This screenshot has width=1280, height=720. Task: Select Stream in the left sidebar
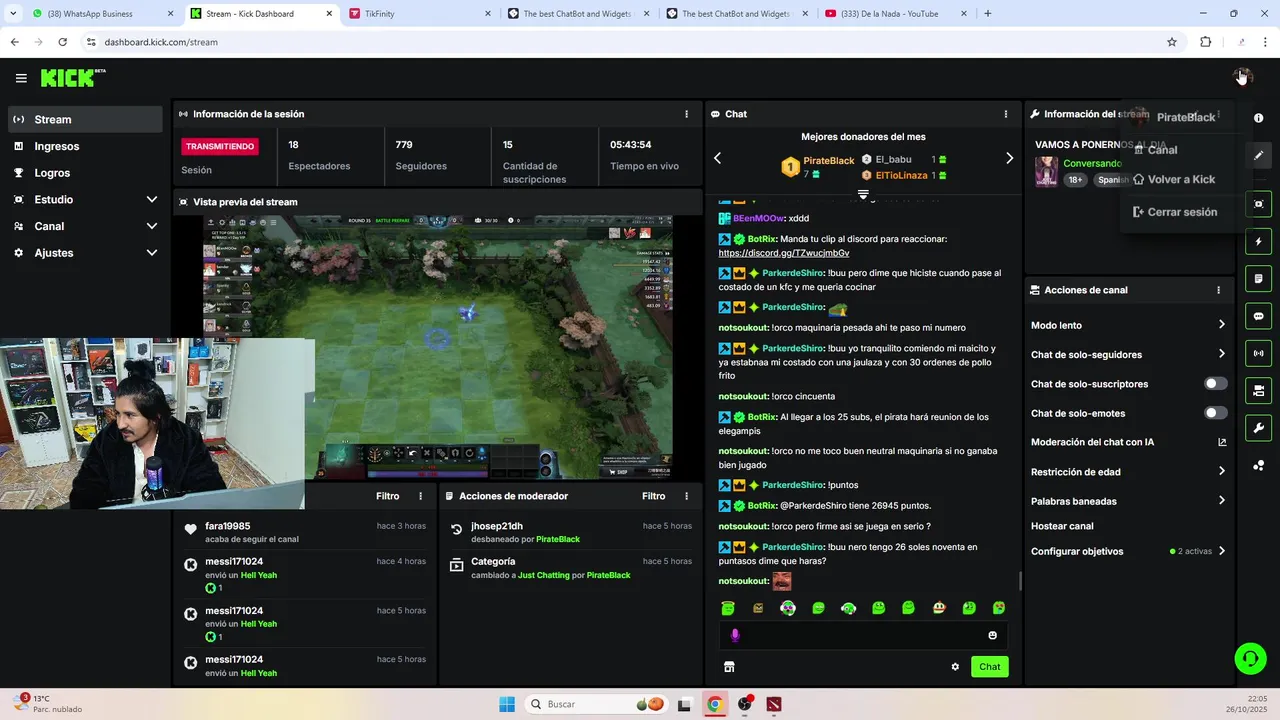[x=85, y=119]
